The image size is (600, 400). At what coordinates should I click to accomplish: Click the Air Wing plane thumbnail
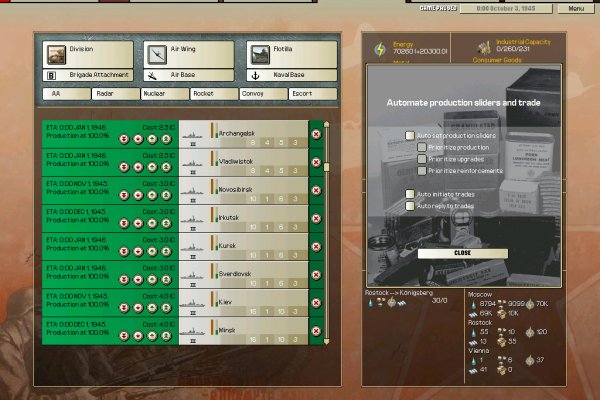click(157, 55)
